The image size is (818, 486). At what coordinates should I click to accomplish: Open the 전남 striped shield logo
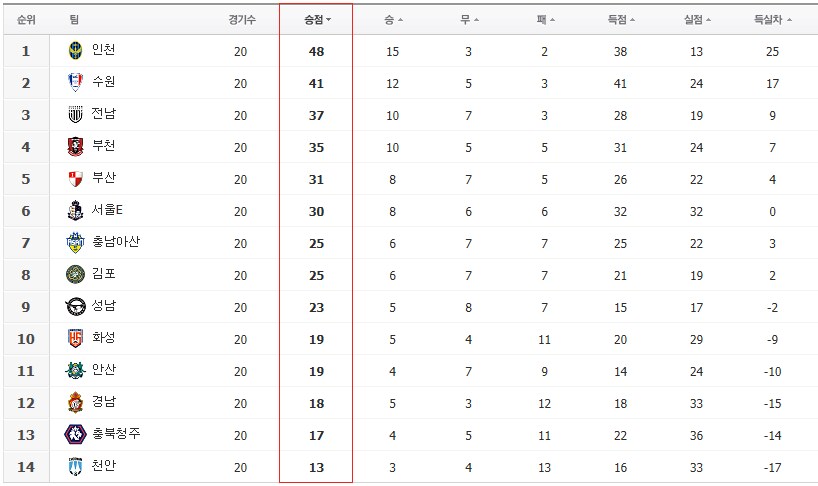point(76,114)
